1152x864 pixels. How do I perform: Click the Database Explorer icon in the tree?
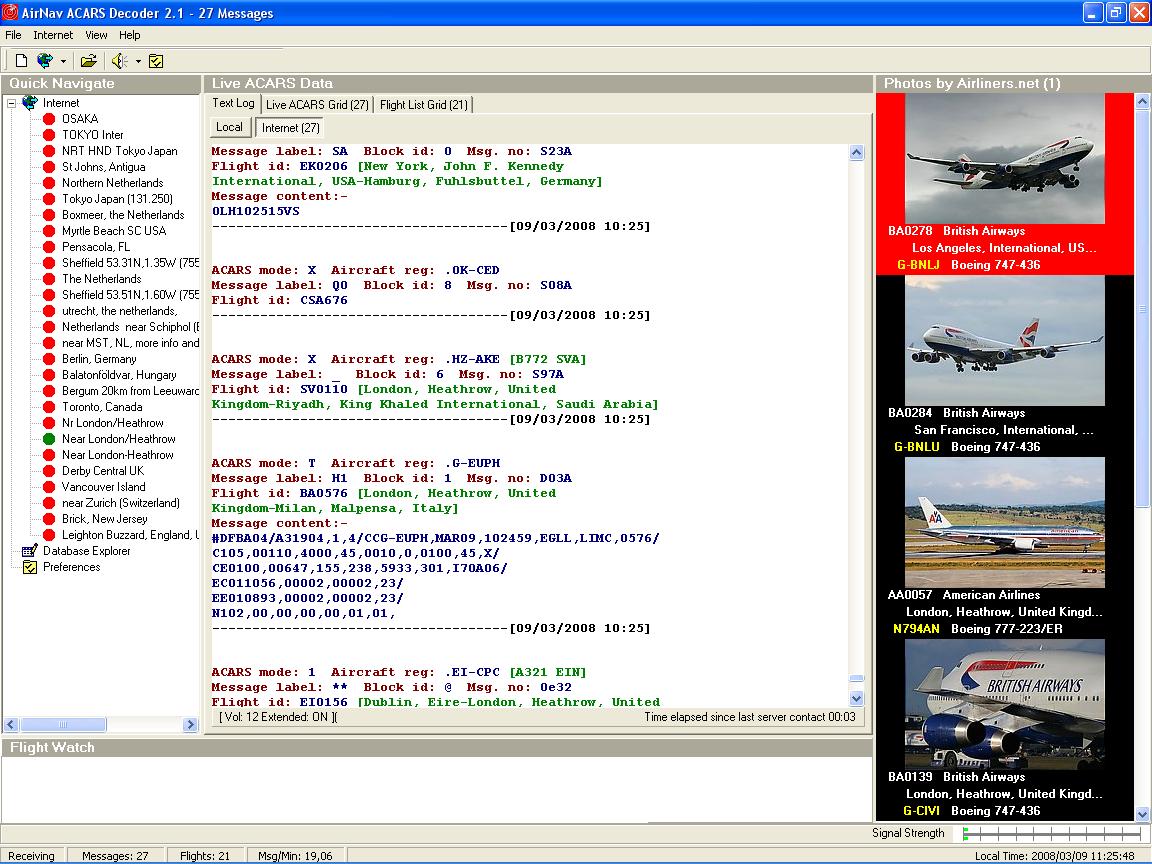pos(30,551)
